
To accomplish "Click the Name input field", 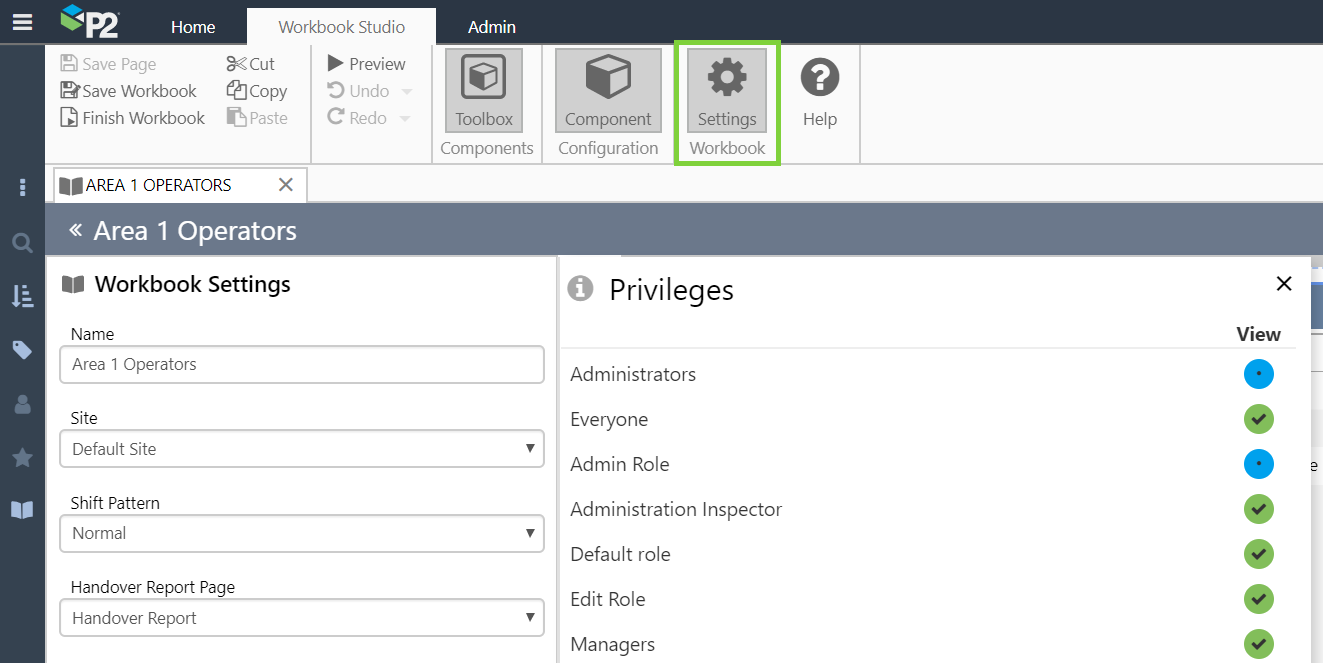I will click(302, 364).
